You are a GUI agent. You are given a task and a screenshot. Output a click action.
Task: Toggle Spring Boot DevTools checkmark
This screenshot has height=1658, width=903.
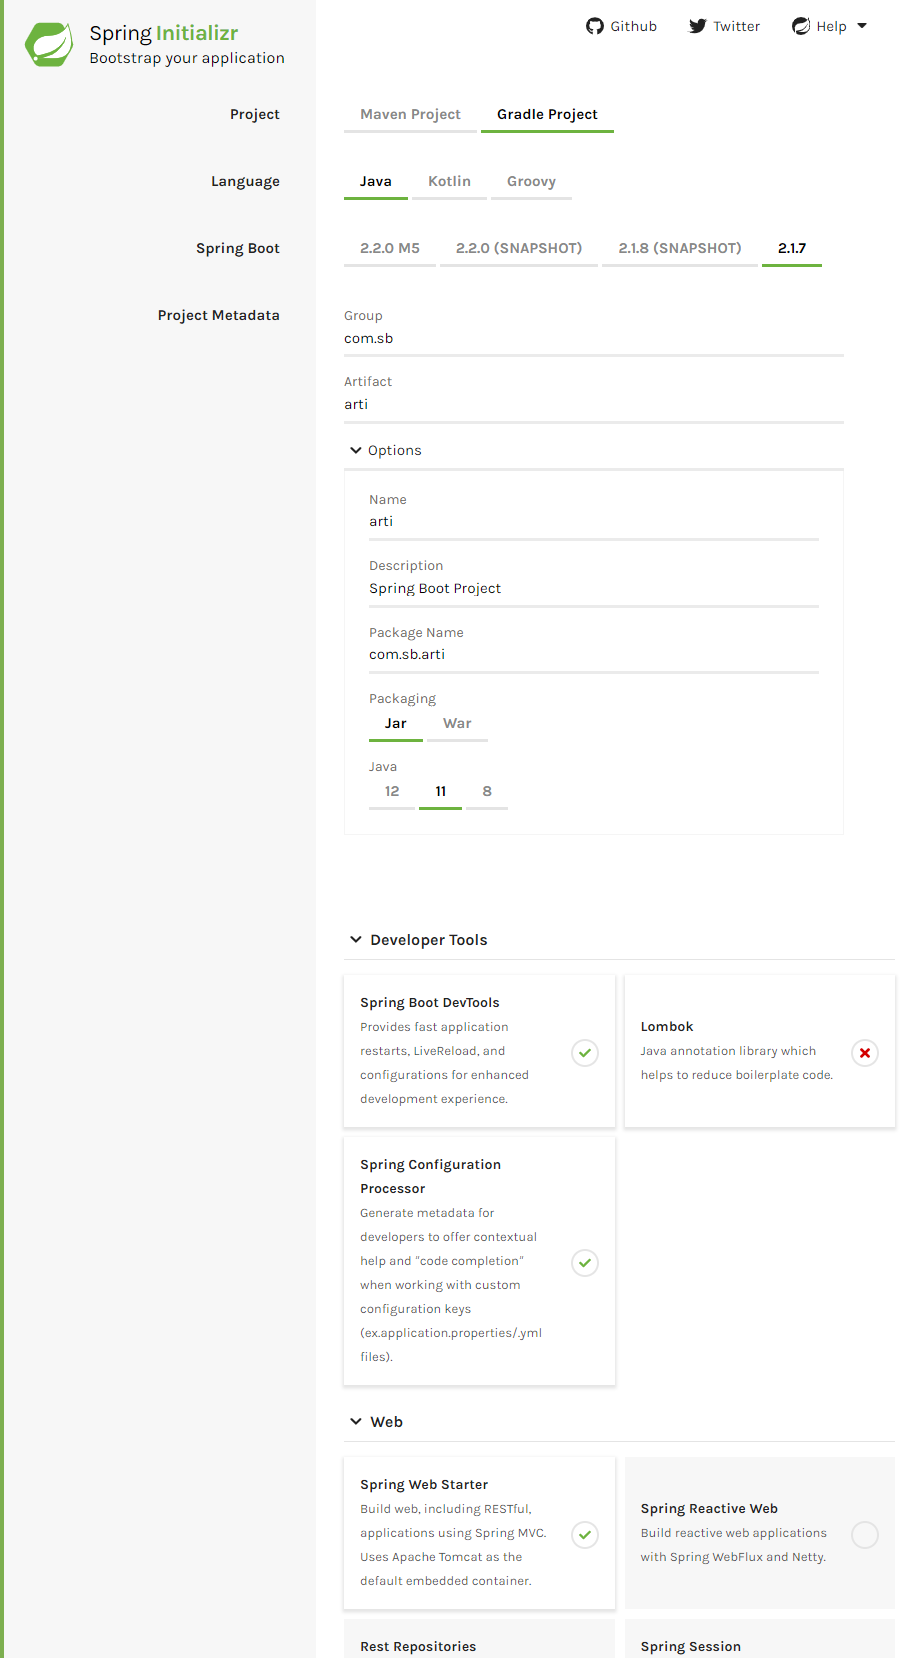585,1053
